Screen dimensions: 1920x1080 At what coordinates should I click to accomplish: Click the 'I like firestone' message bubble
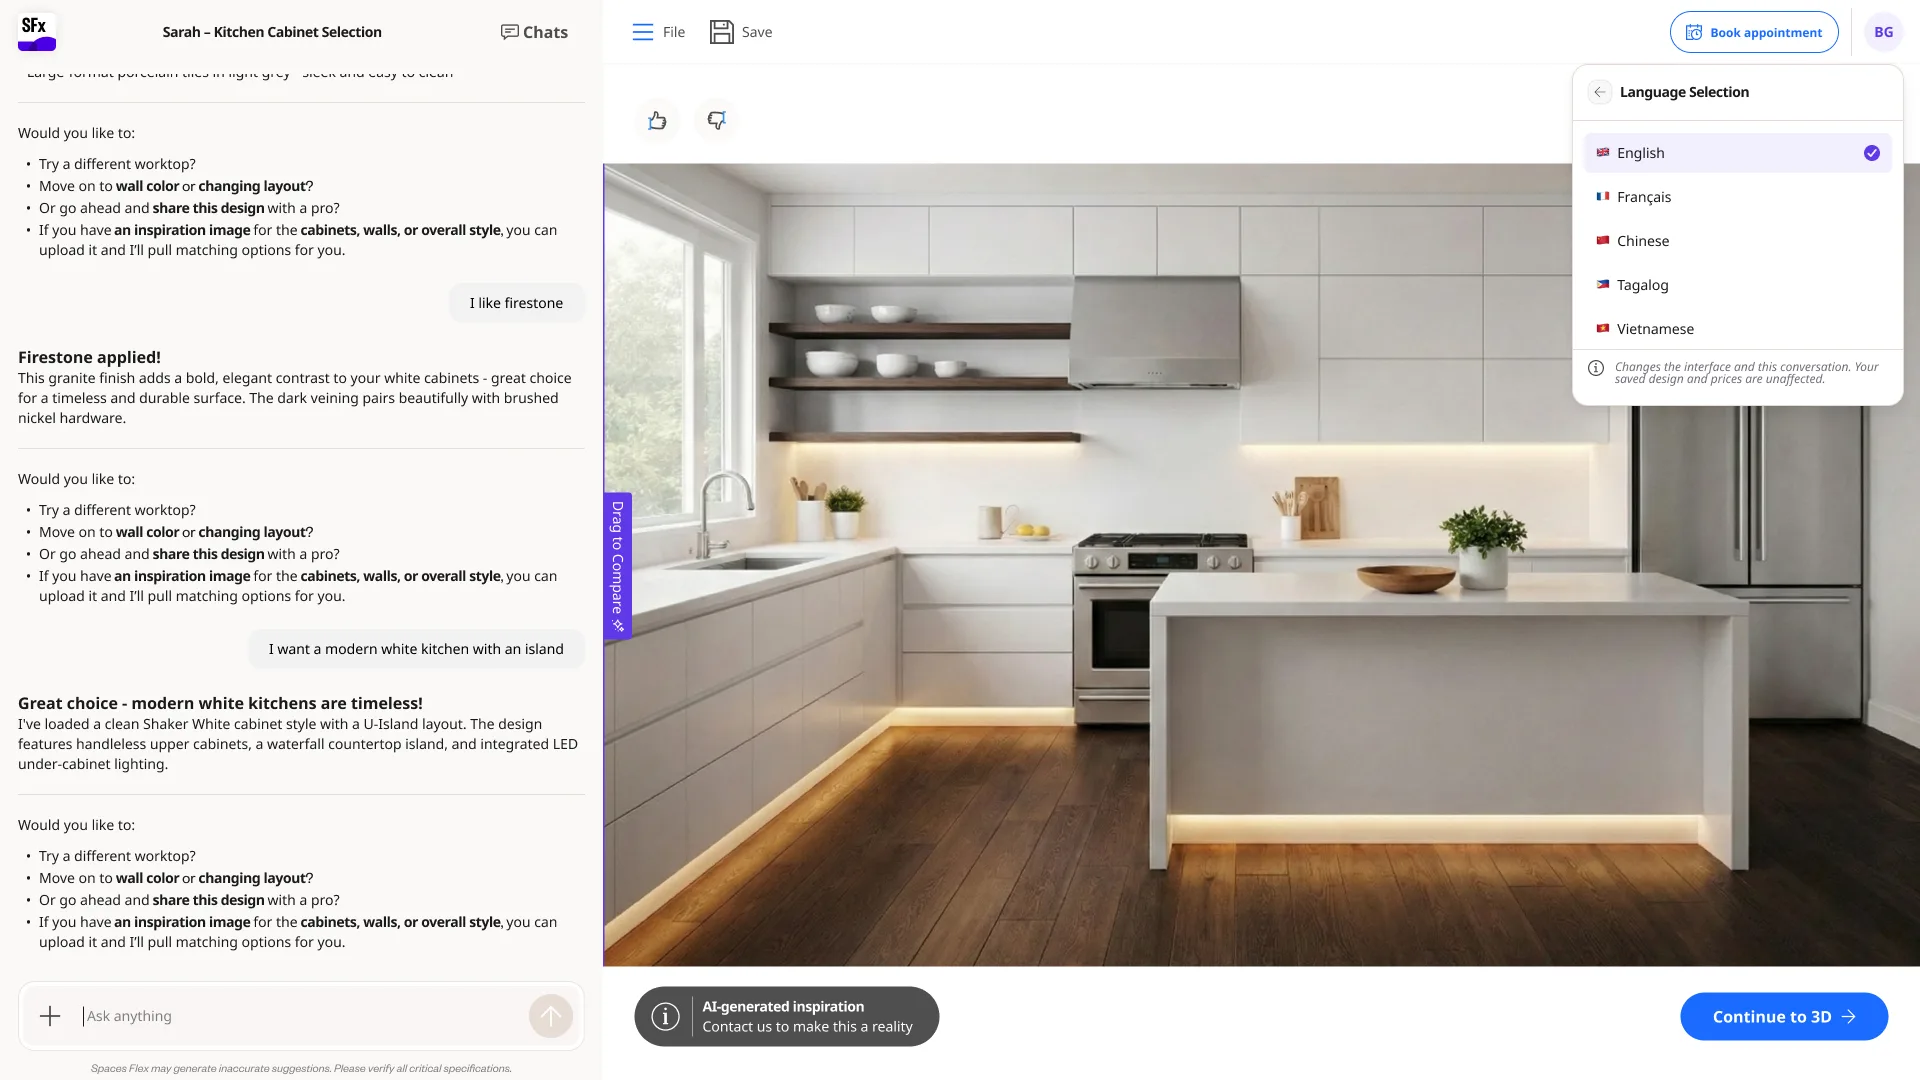click(x=516, y=303)
